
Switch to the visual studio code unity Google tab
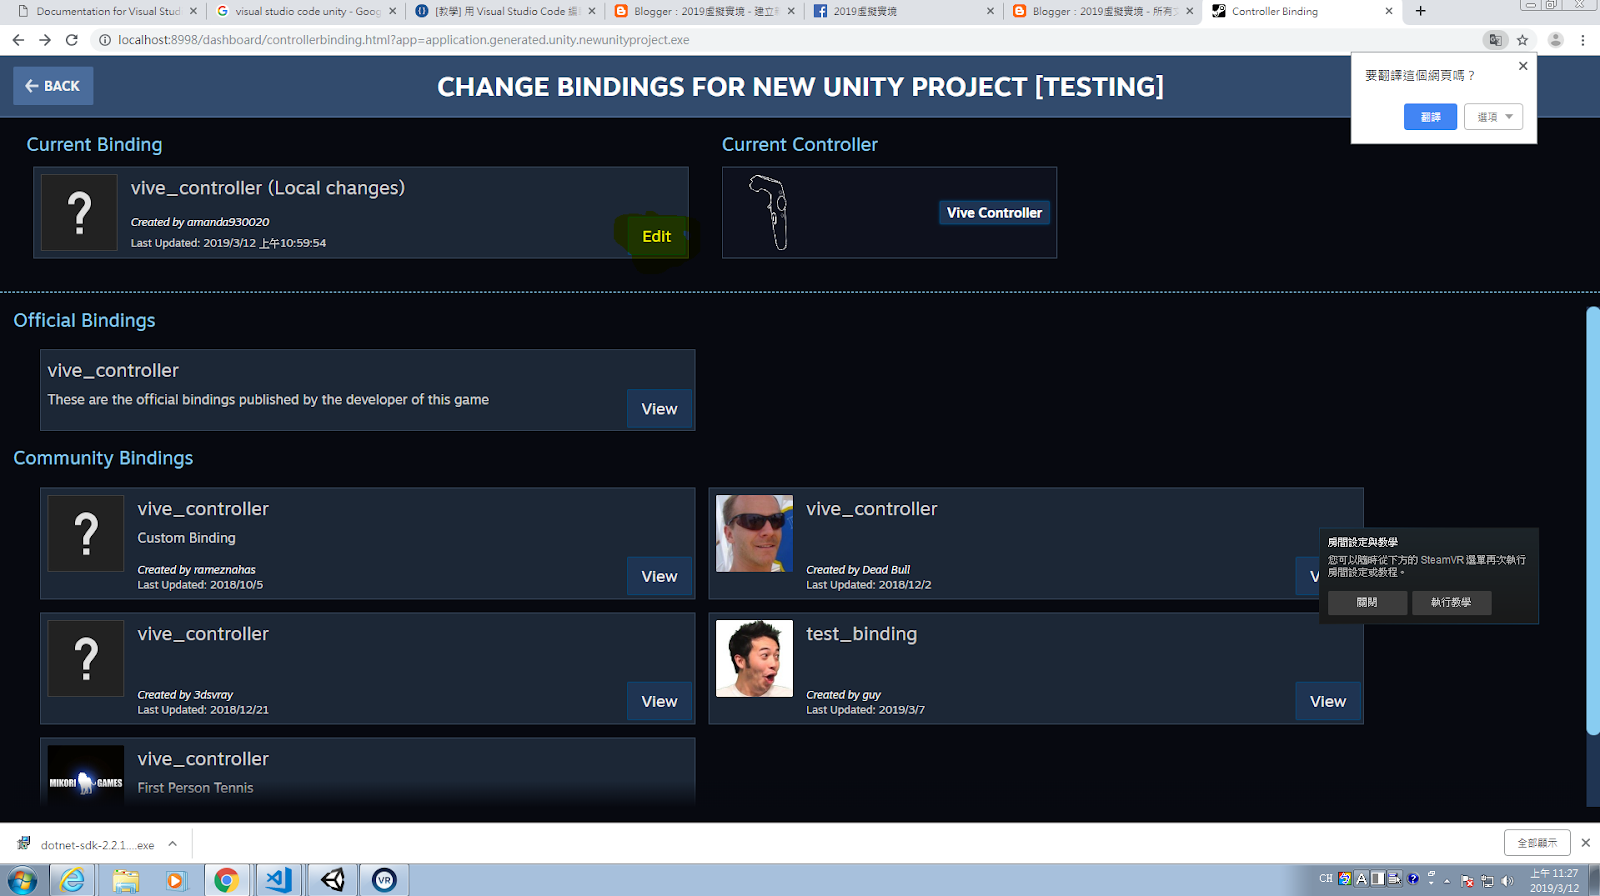coord(305,11)
